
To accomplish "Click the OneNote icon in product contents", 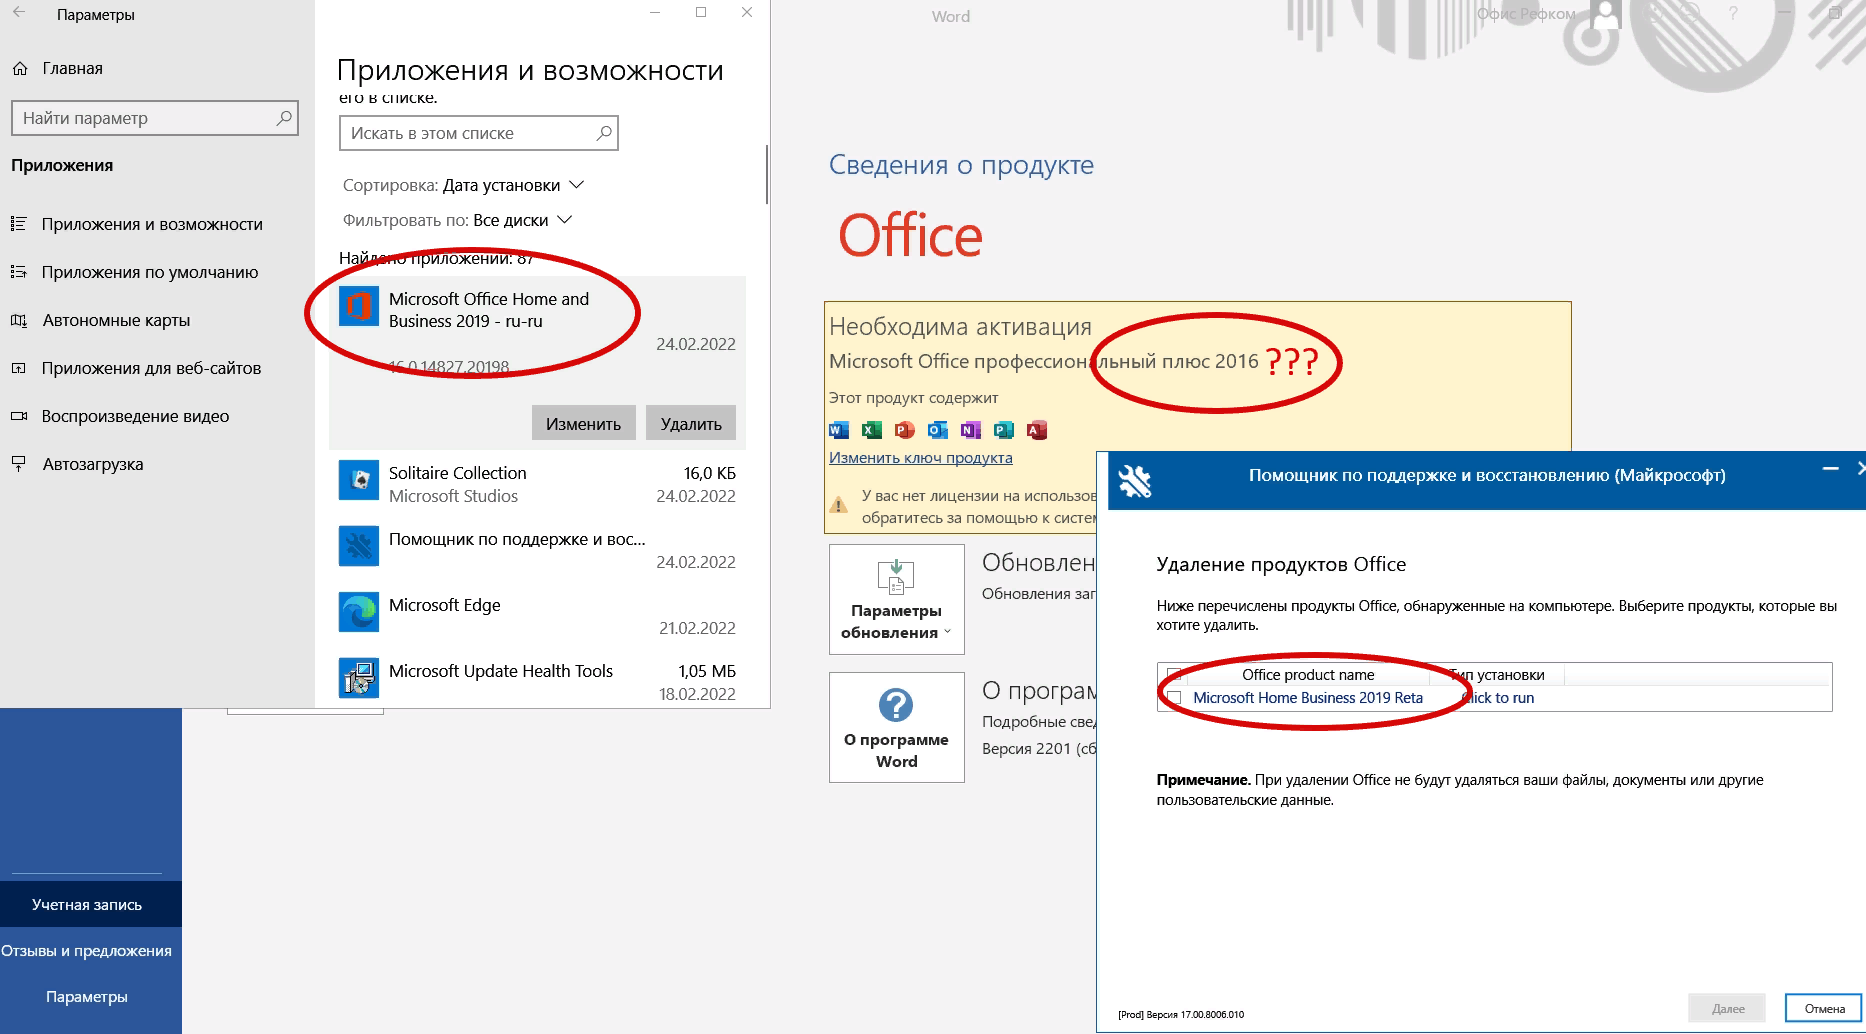I will (x=971, y=430).
